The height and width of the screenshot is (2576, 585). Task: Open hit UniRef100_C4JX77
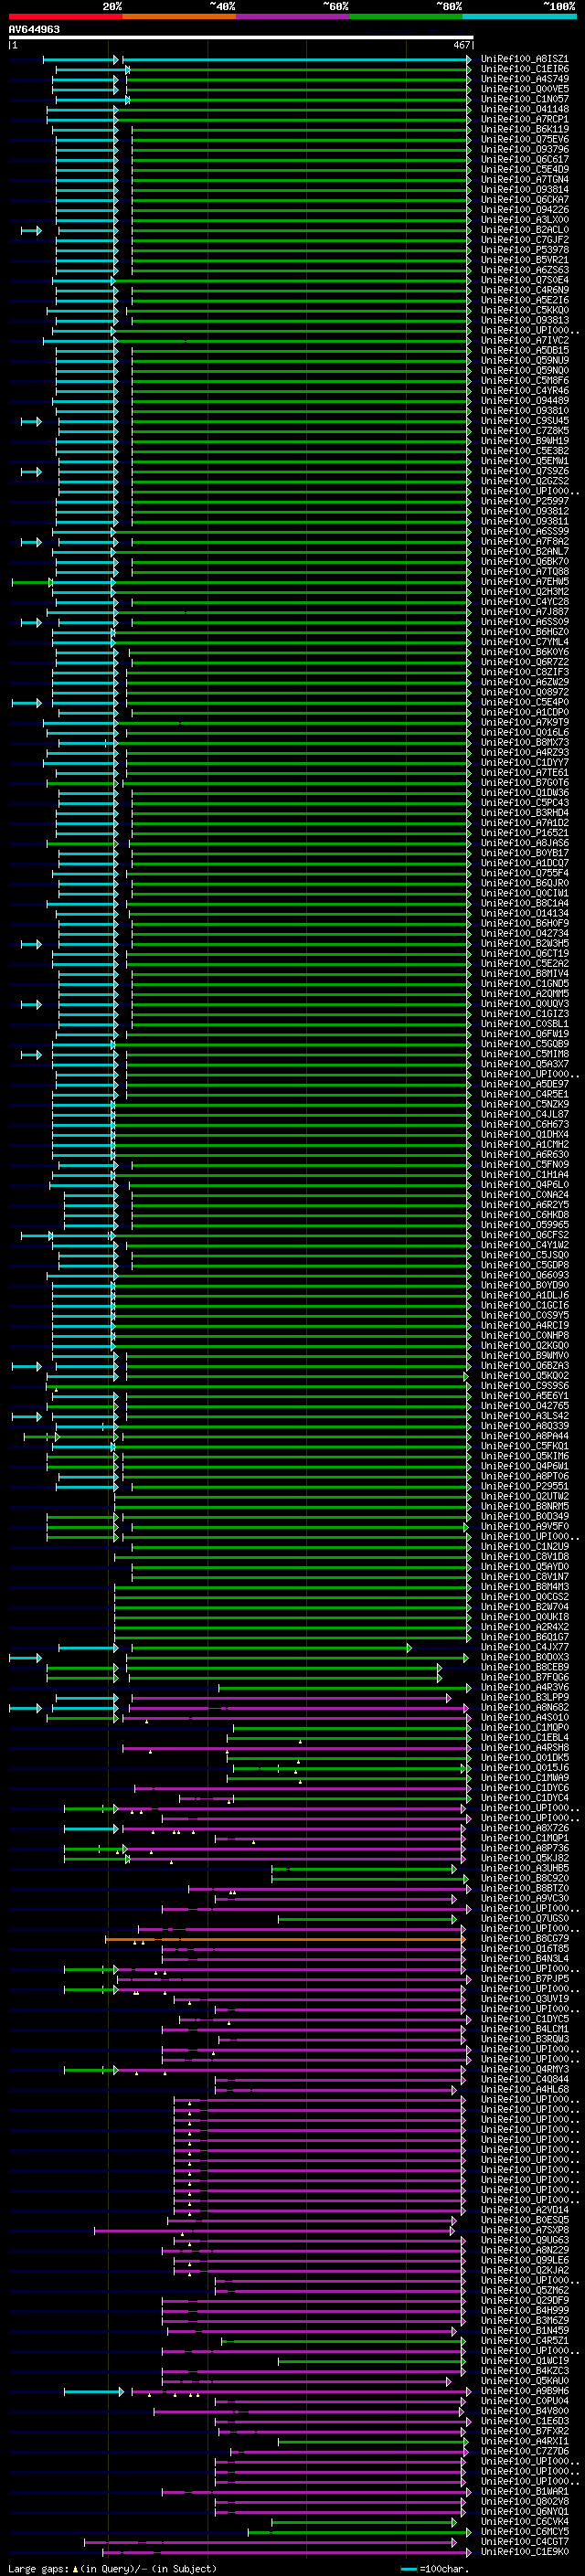tap(525, 1647)
